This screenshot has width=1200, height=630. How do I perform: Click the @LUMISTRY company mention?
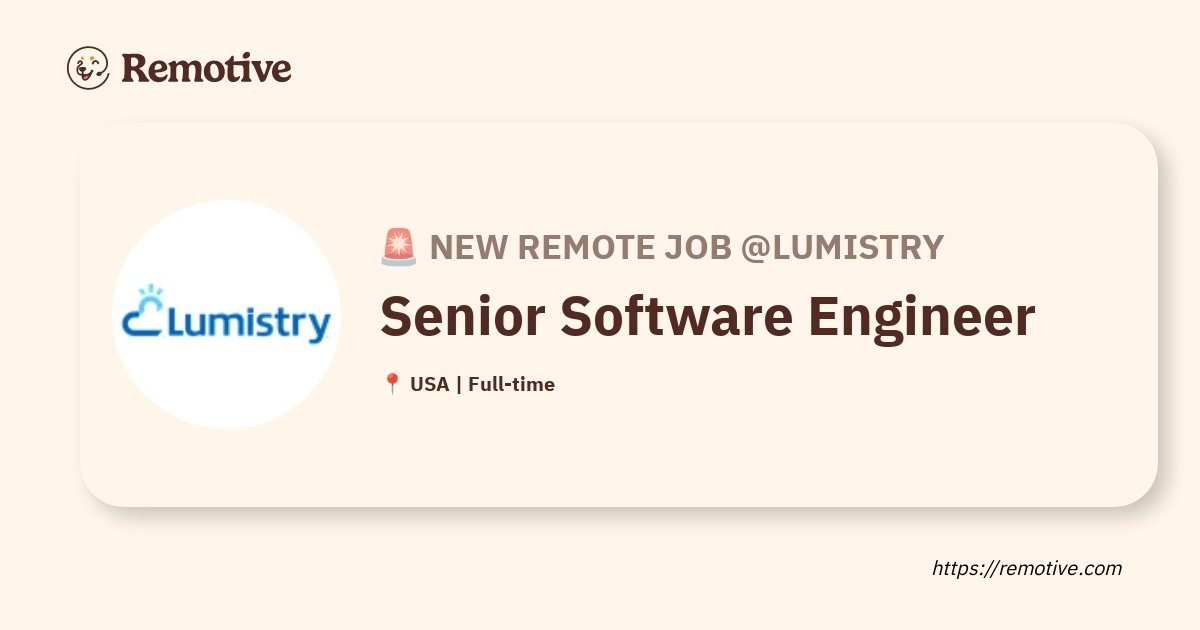tap(842, 247)
